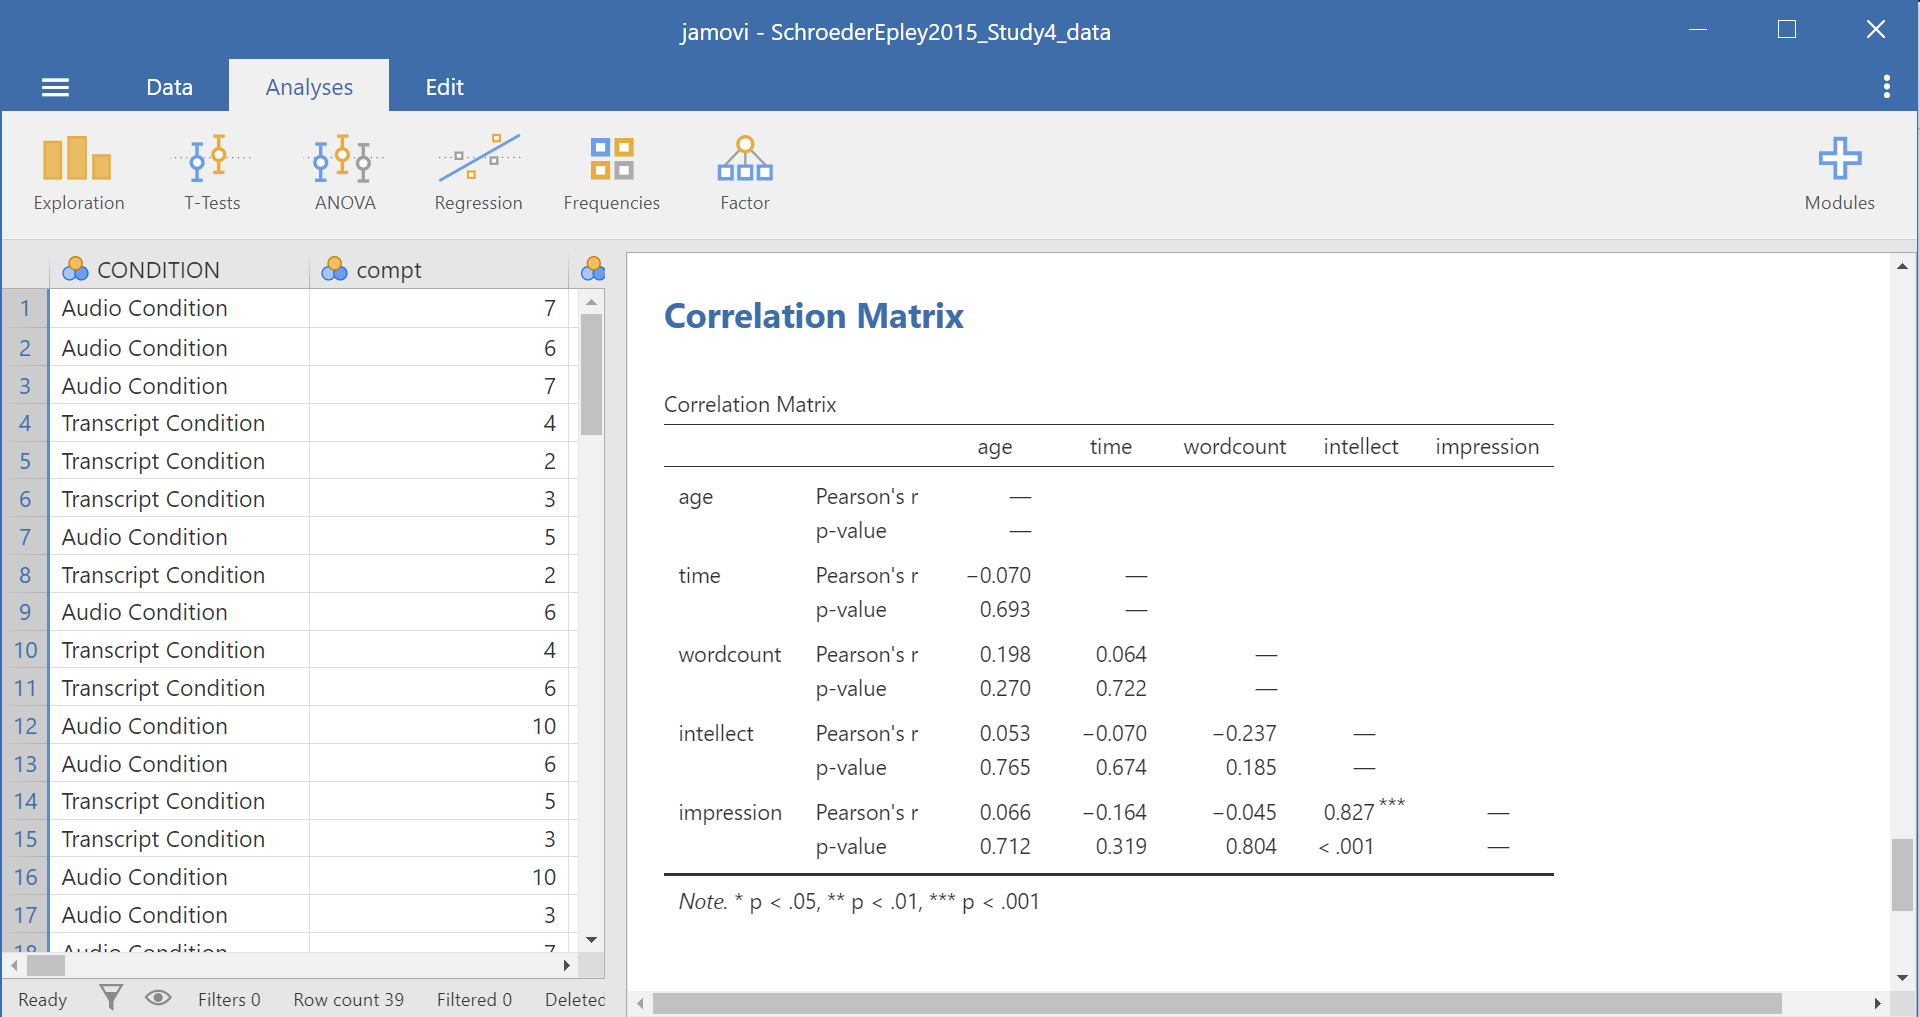
Task: Open the T-Tests analysis menu
Action: click(x=212, y=174)
